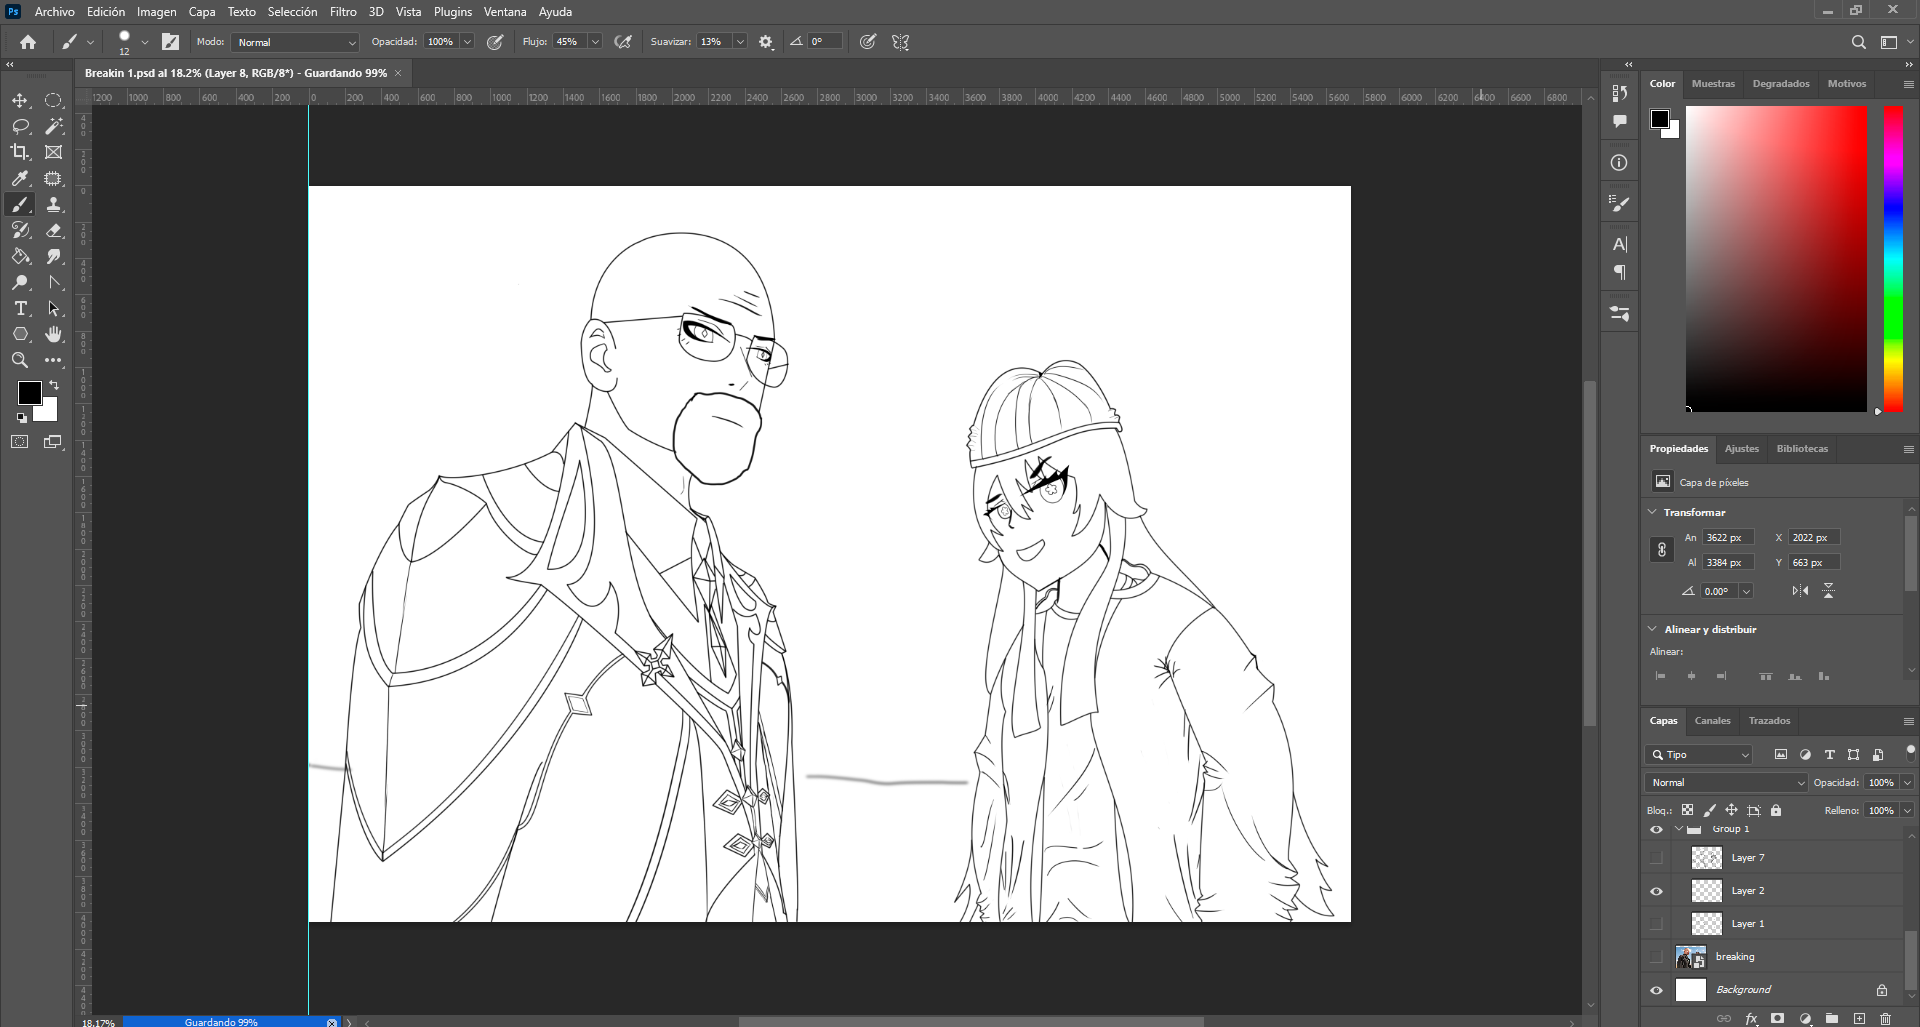Collapse the Transformar section

pos(1653,512)
